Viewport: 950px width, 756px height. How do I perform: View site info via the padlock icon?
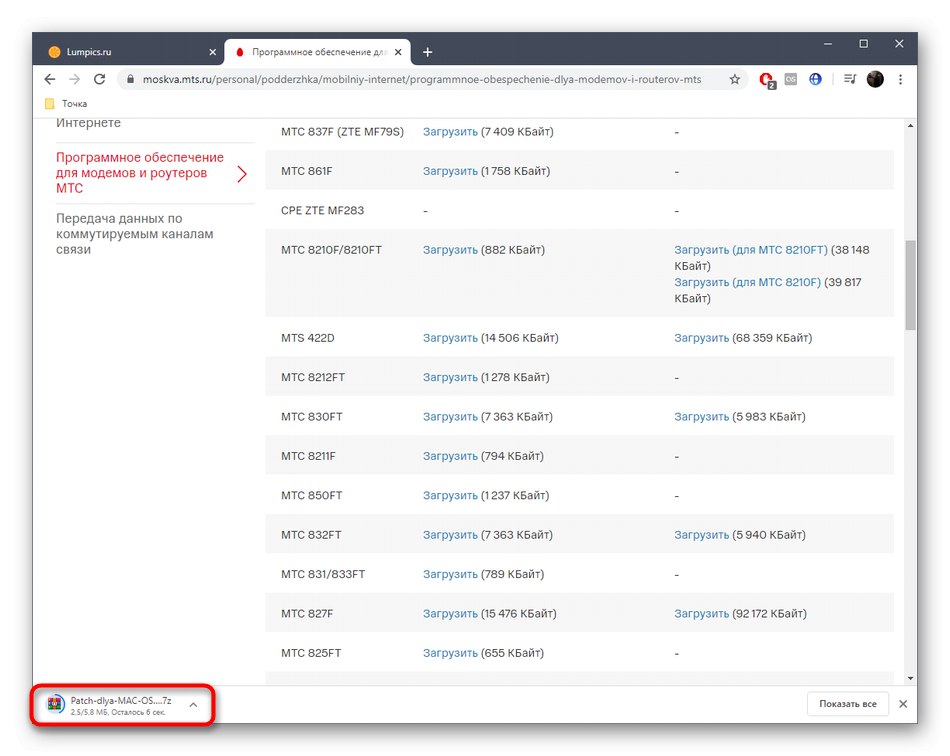[x=130, y=79]
